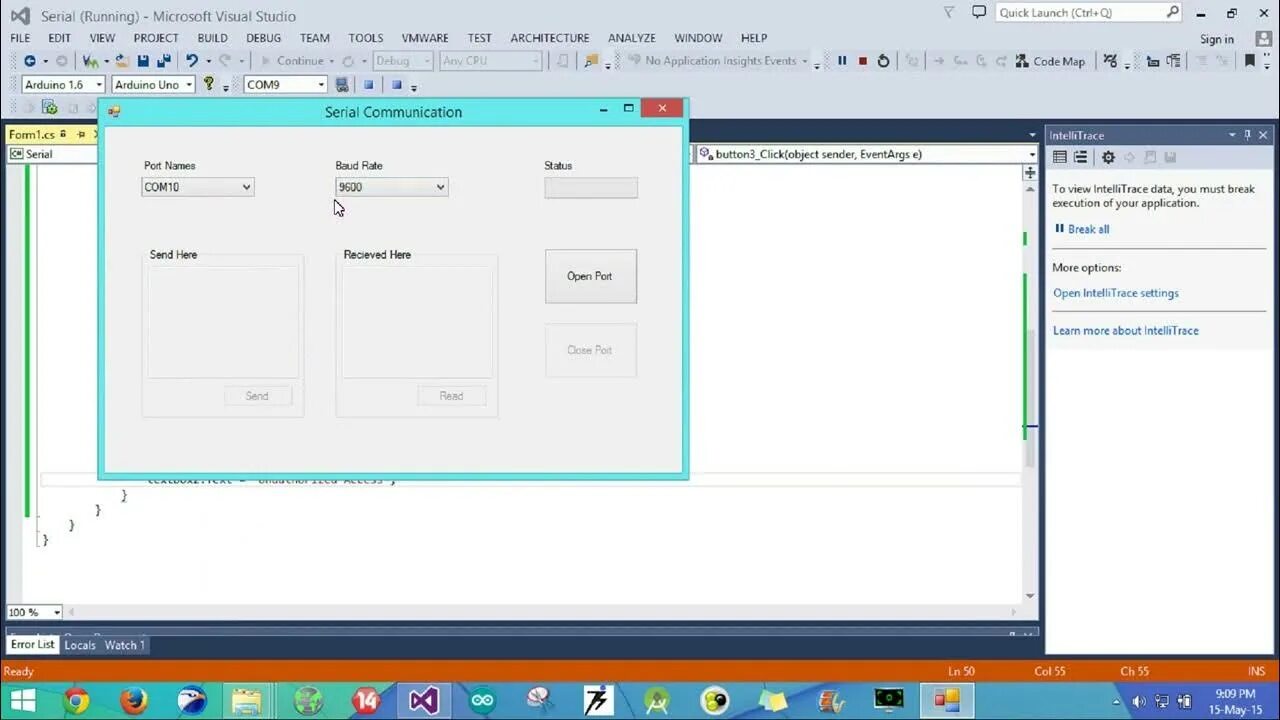Click the Open File toolbar icon
The width and height of the screenshot is (1280, 720).
click(122, 61)
